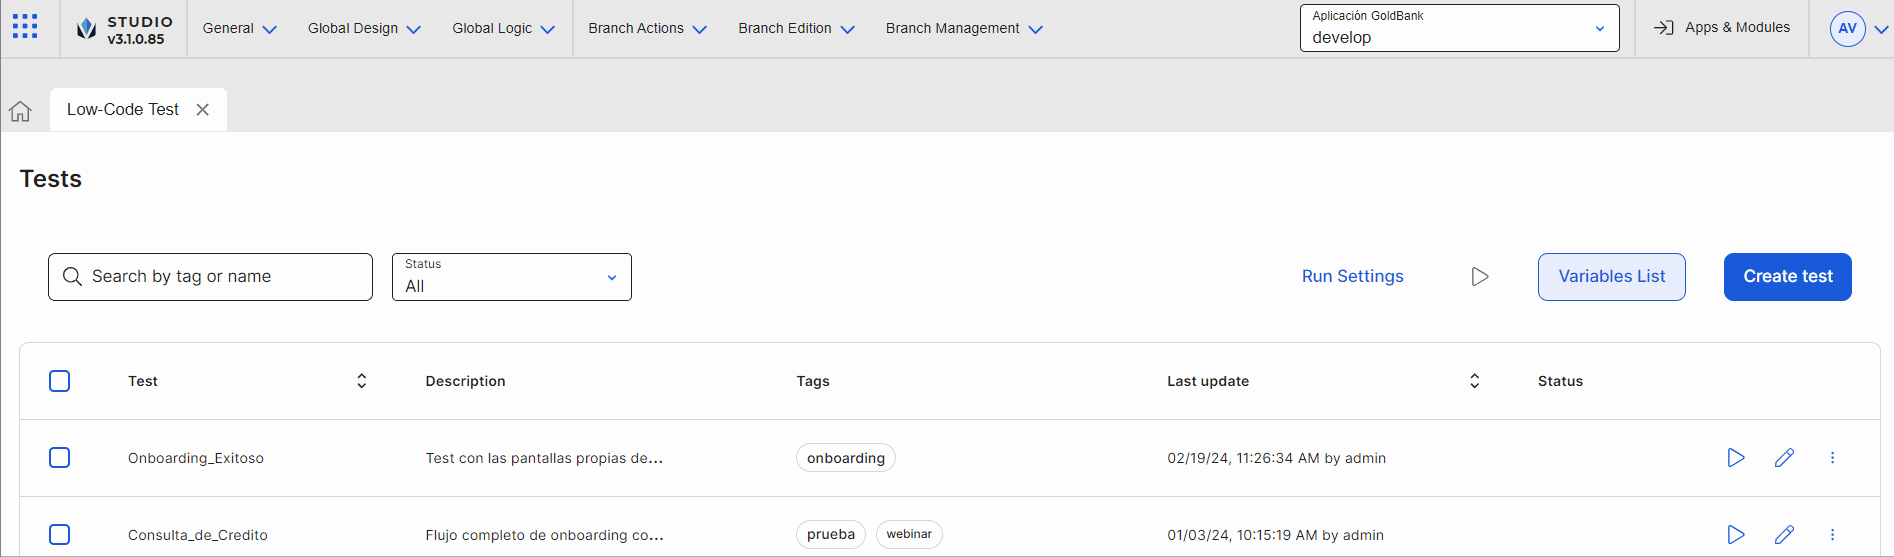The height and width of the screenshot is (557, 1894).
Task: Select the Consulta_de_Credito row checkbox
Action: tap(60, 535)
